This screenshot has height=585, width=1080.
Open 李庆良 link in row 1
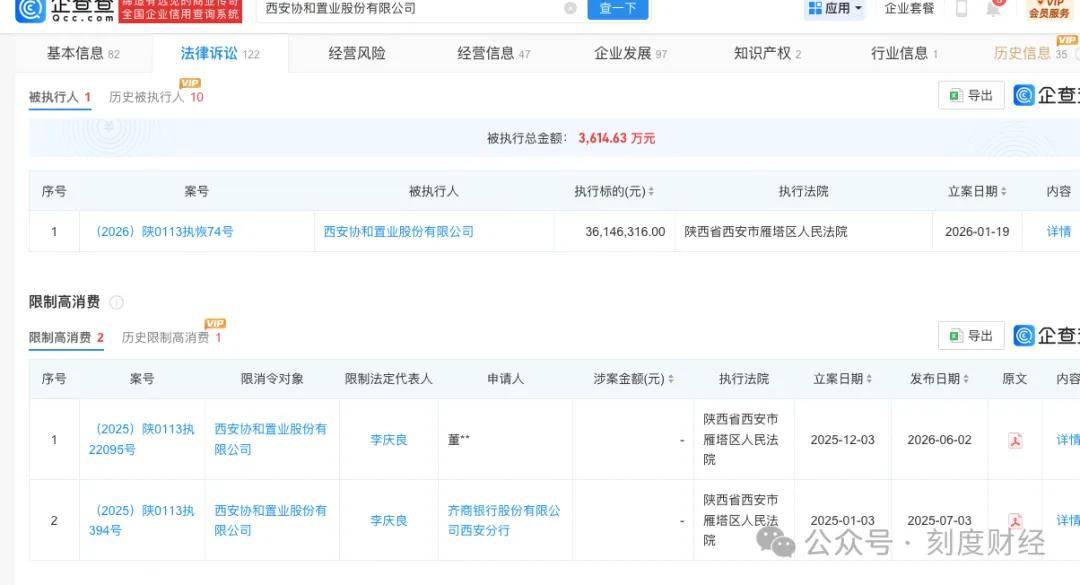click(x=388, y=440)
